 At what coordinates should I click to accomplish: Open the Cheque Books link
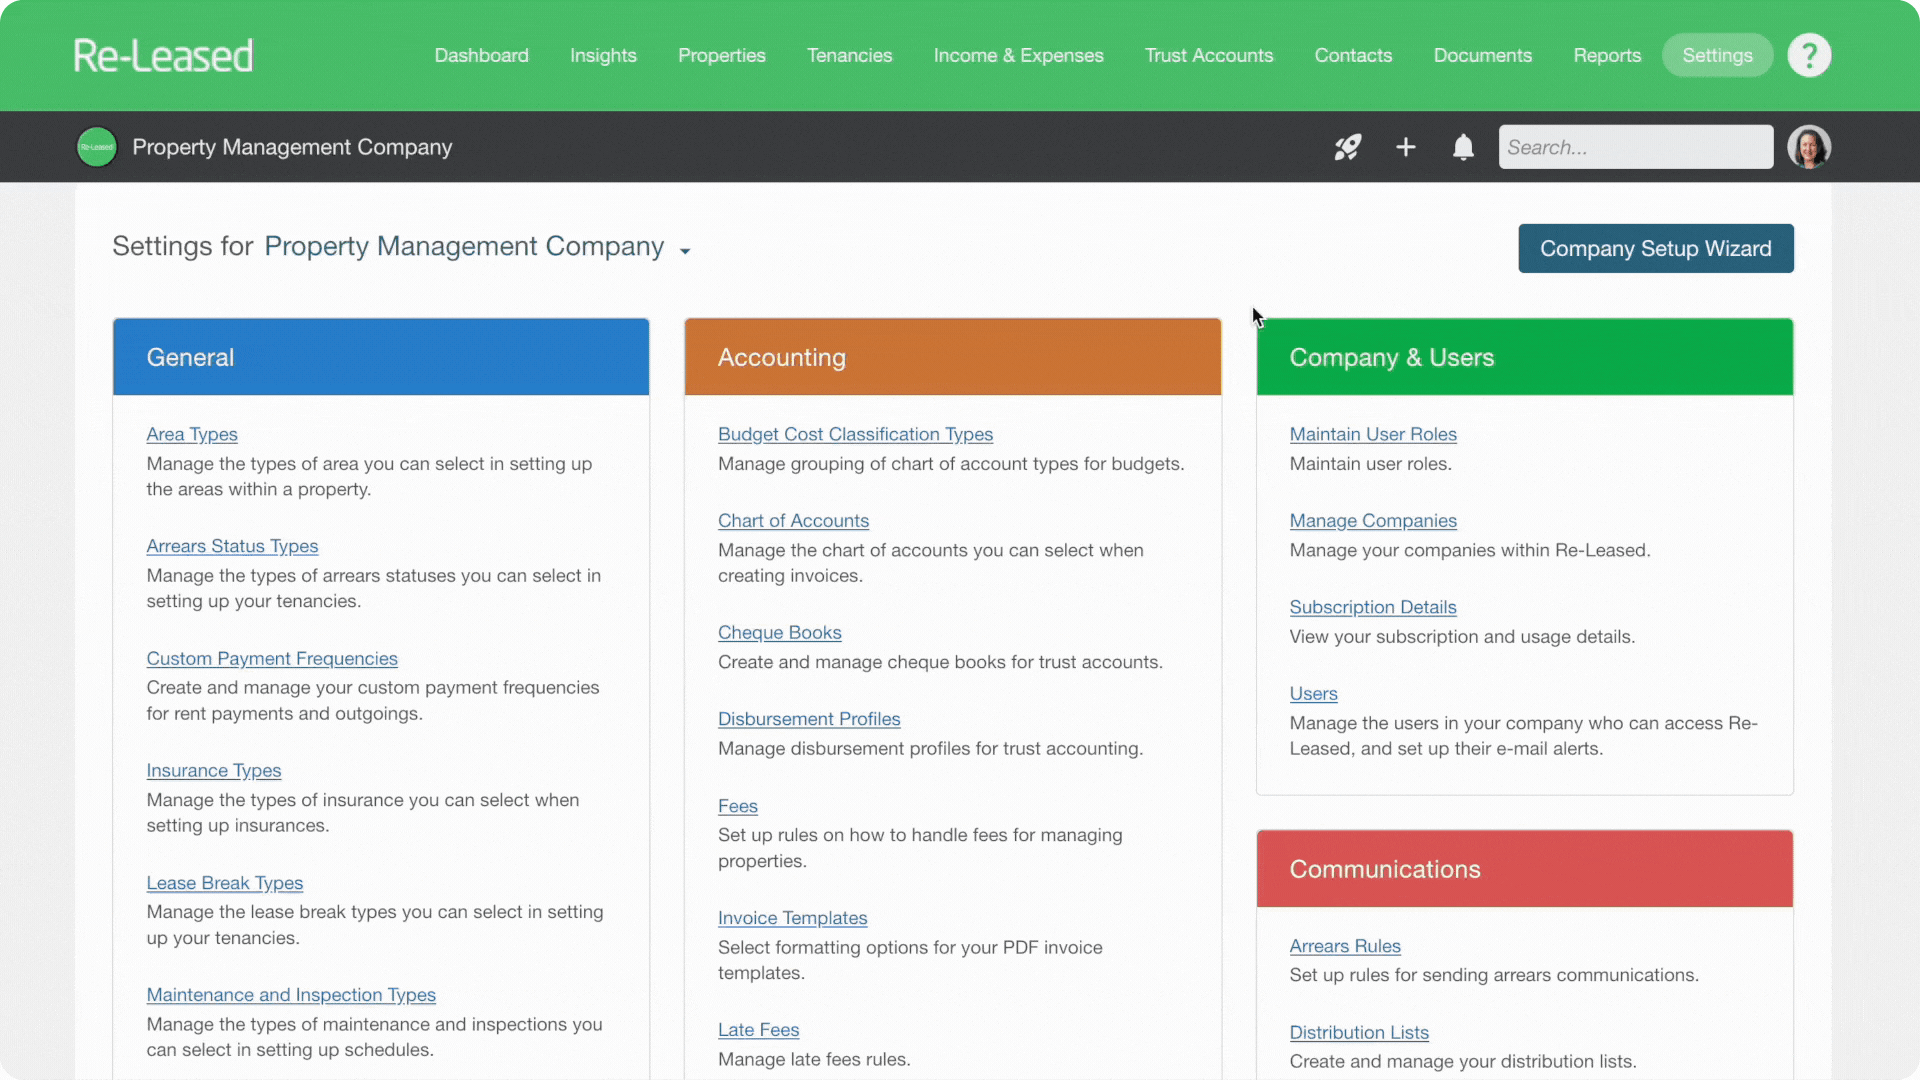pyautogui.click(x=779, y=632)
